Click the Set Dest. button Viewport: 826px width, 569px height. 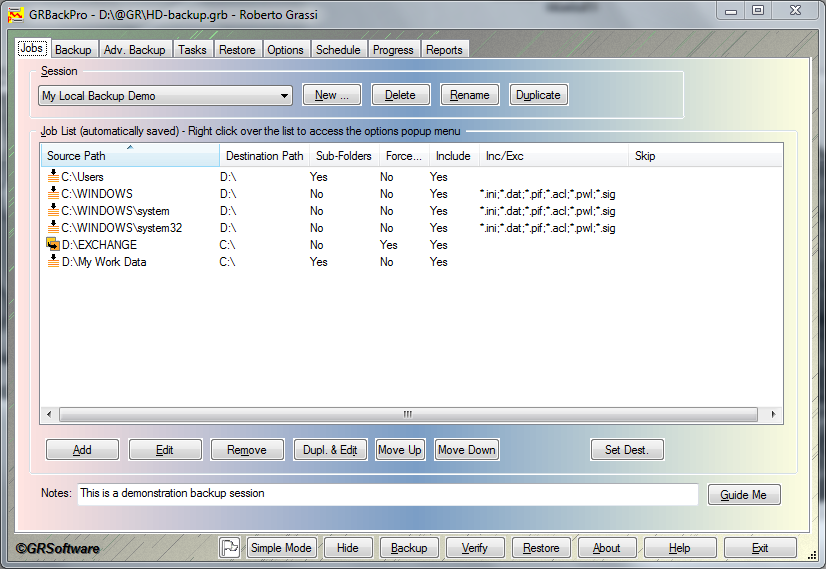pyautogui.click(x=627, y=450)
